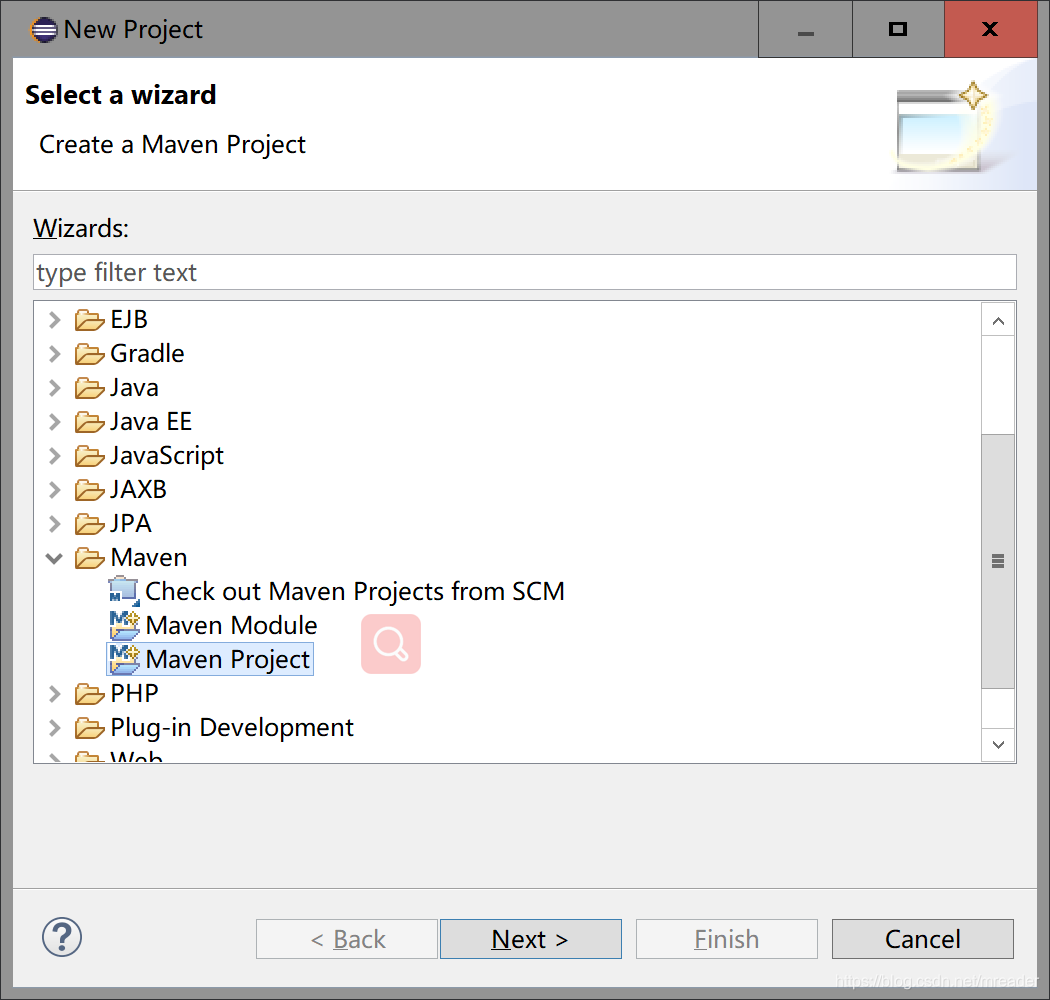Click the JPA folder icon
Screen dimensions: 1050x1000
pos(89,524)
